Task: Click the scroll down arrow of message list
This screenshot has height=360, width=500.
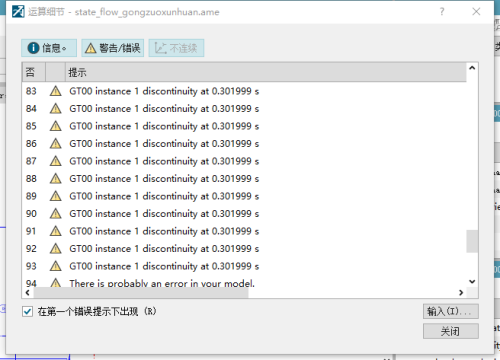Action: click(x=472, y=282)
